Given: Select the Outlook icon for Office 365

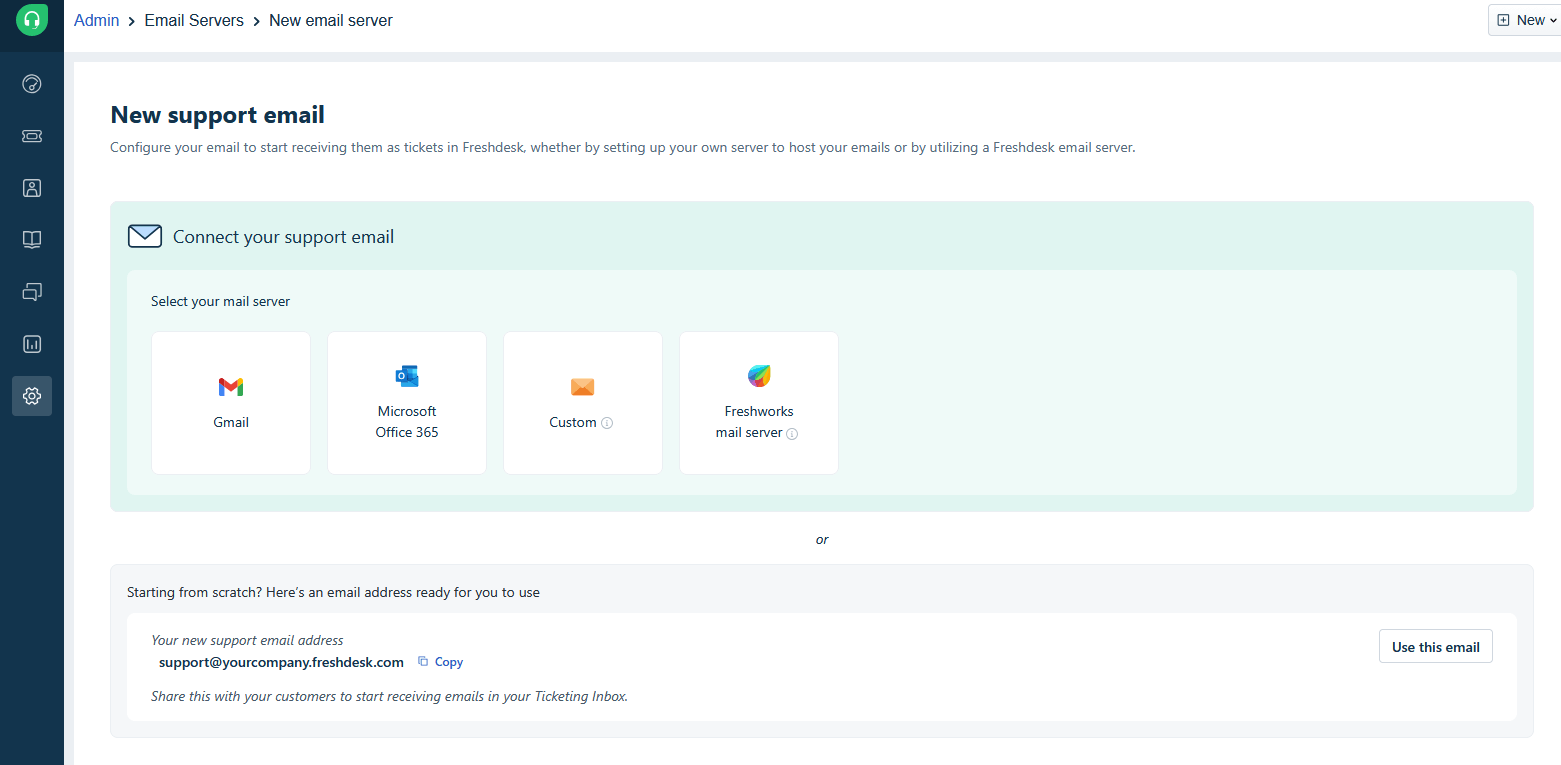Looking at the screenshot, I should click(407, 376).
